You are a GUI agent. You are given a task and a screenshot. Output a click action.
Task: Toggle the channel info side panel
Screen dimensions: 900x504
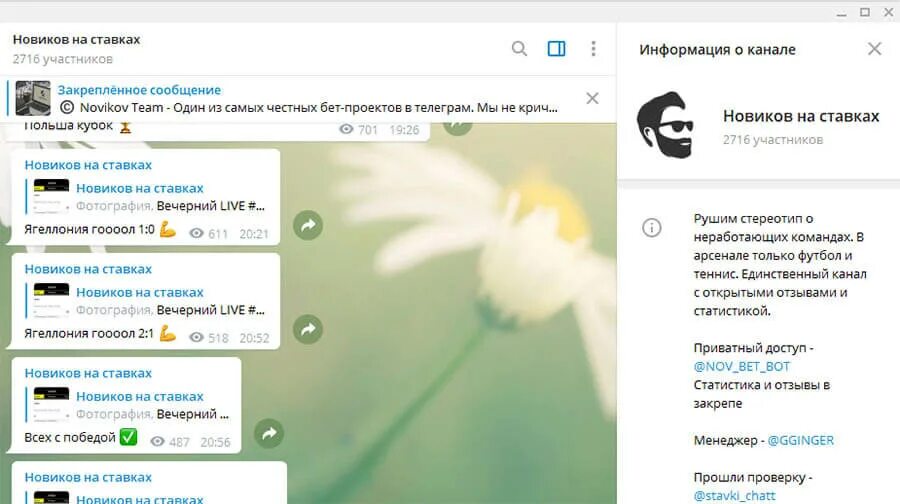[556, 49]
